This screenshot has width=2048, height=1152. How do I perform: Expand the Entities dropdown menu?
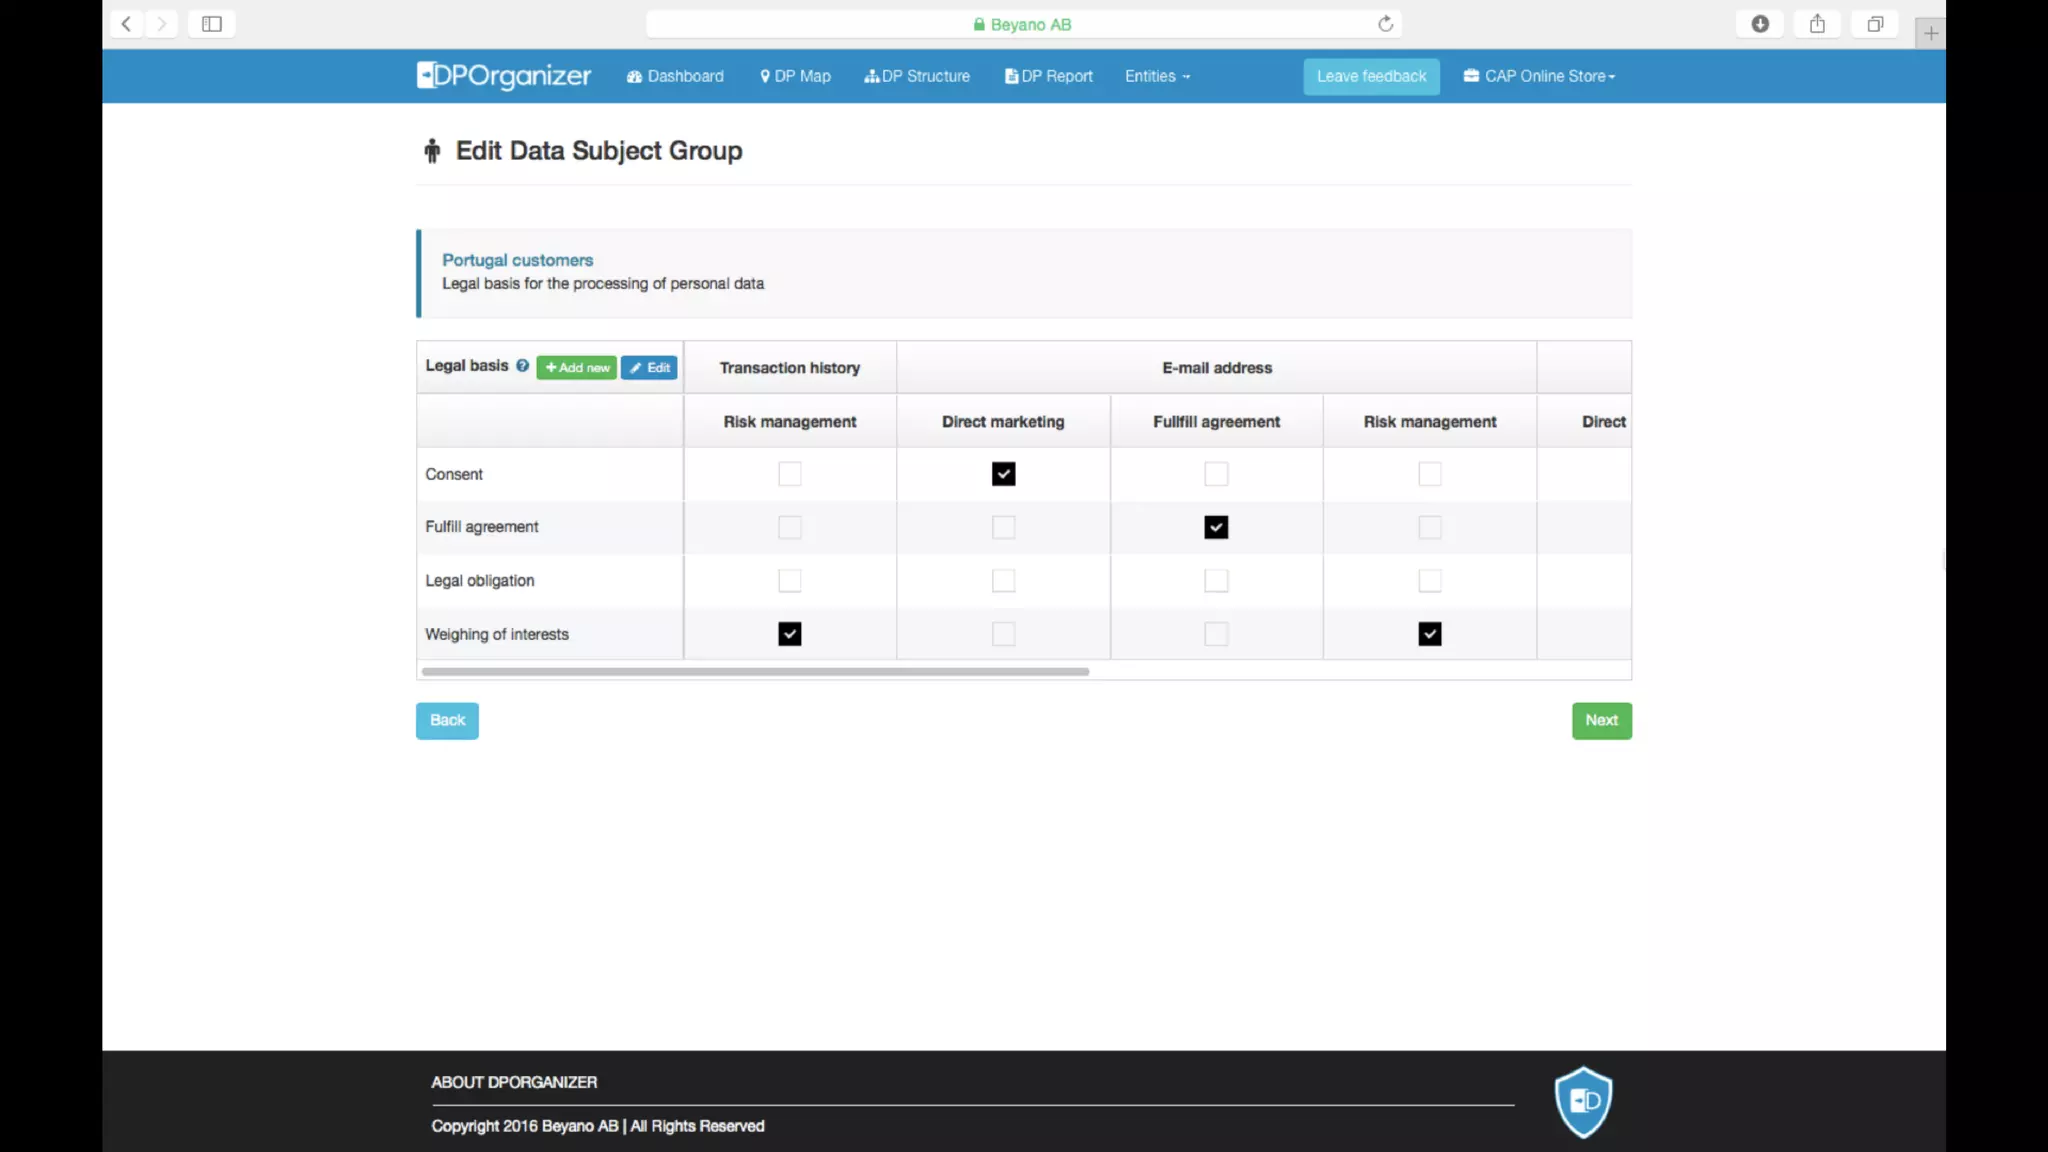(x=1157, y=76)
